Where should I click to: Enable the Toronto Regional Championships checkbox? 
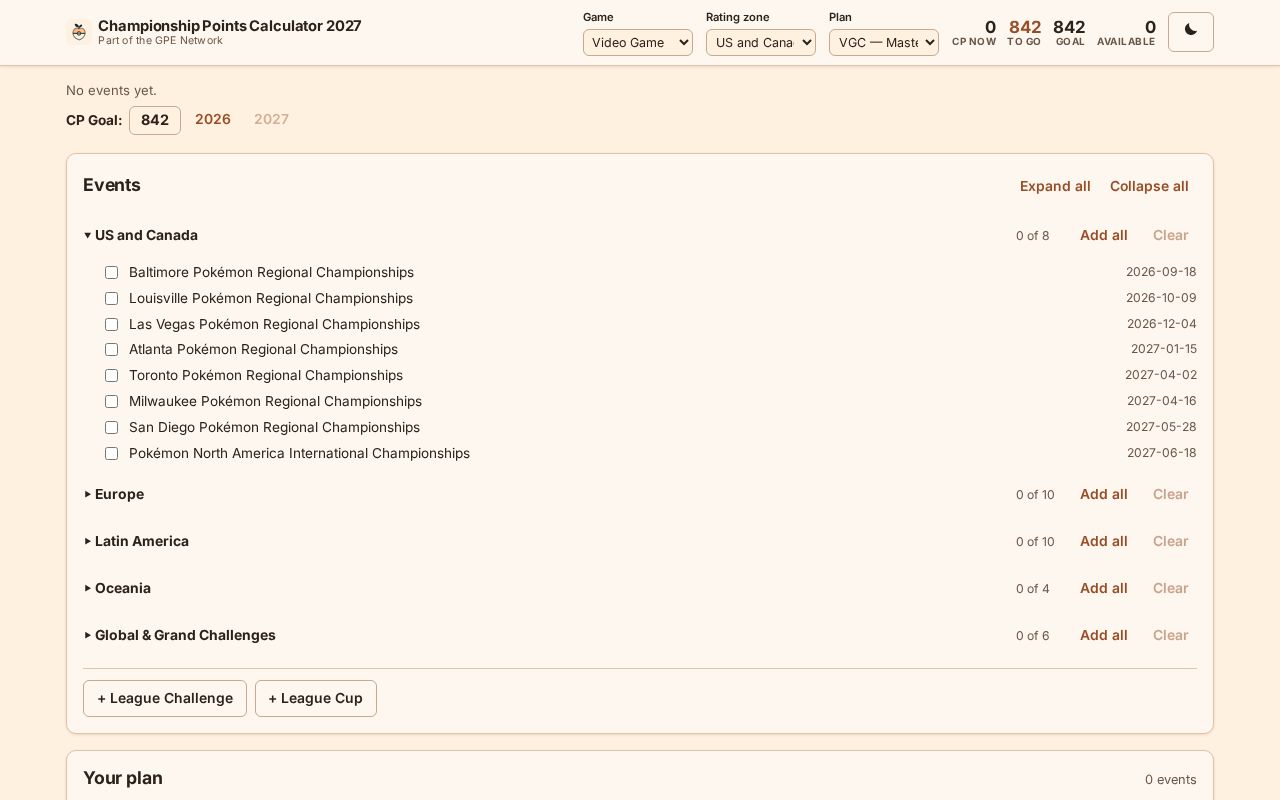[x=111, y=376]
